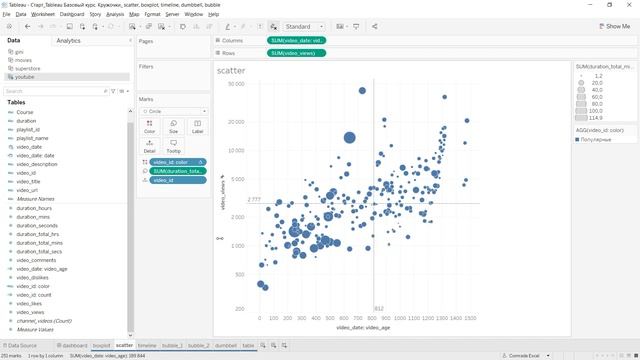Click the scatter sheet title
This screenshot has height=360, width=640.
(x=231, y=71)
